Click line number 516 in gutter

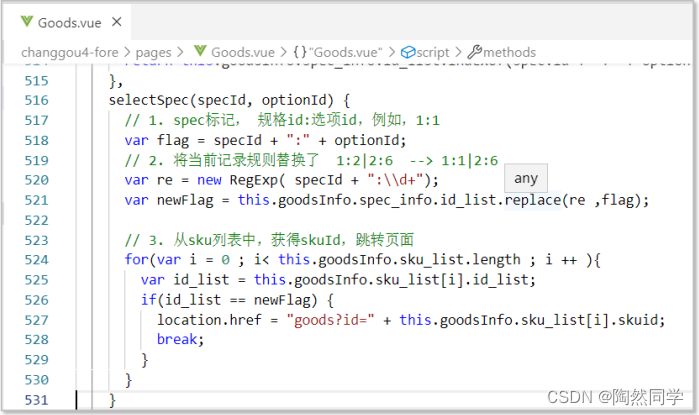pos(37,100)
